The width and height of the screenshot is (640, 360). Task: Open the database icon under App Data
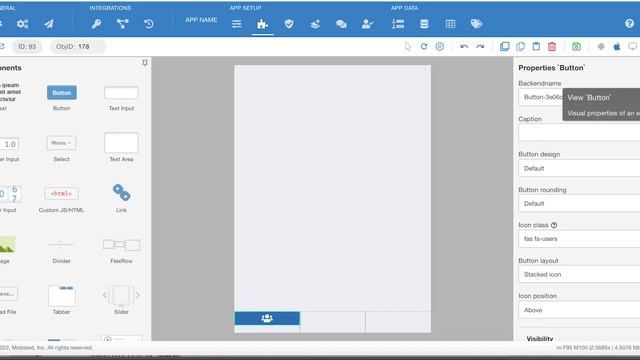pos(424,24)
